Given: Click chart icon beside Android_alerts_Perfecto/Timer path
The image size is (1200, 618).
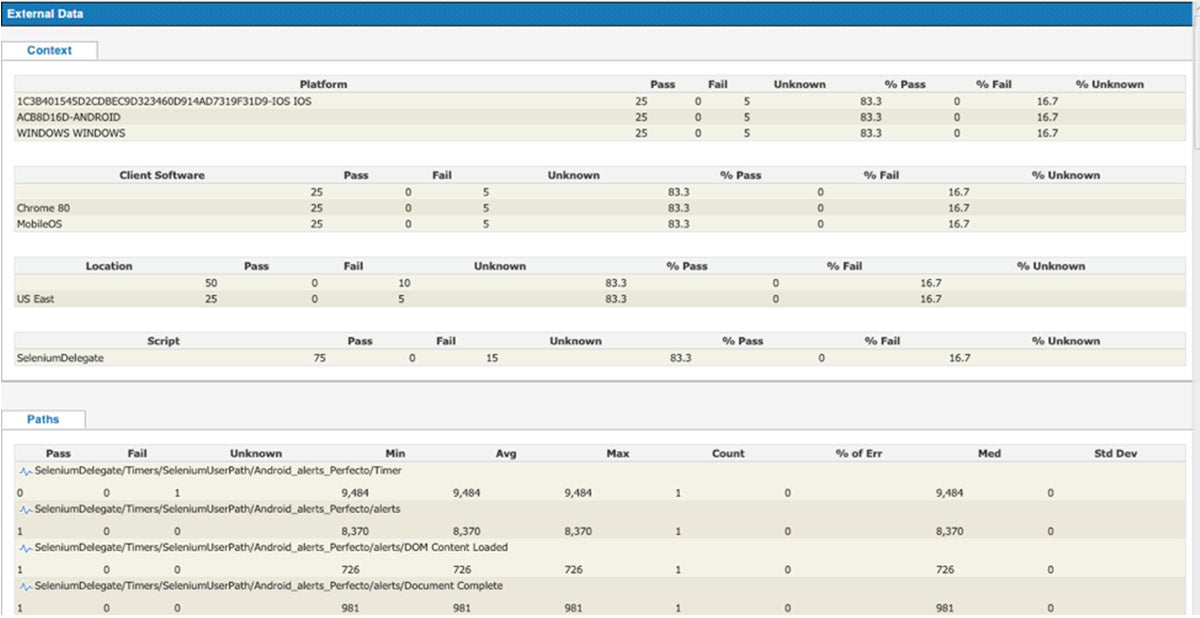Looking at the screenshot, I should coord(26,470).
